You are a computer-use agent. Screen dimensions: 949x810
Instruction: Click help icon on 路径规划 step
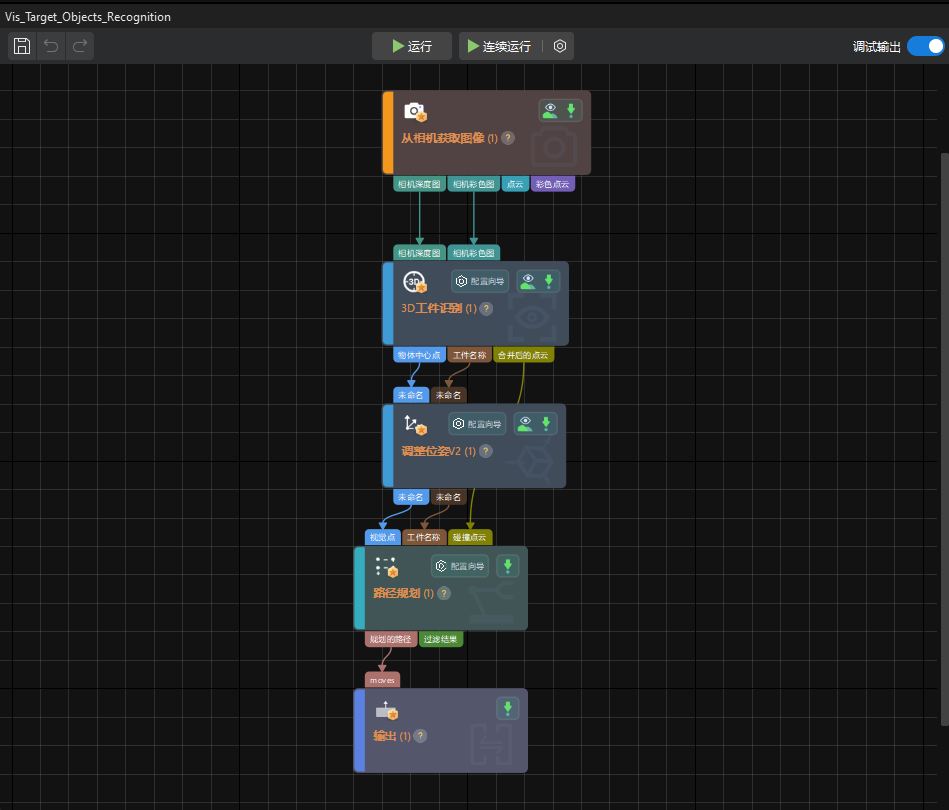coord(444,593)
